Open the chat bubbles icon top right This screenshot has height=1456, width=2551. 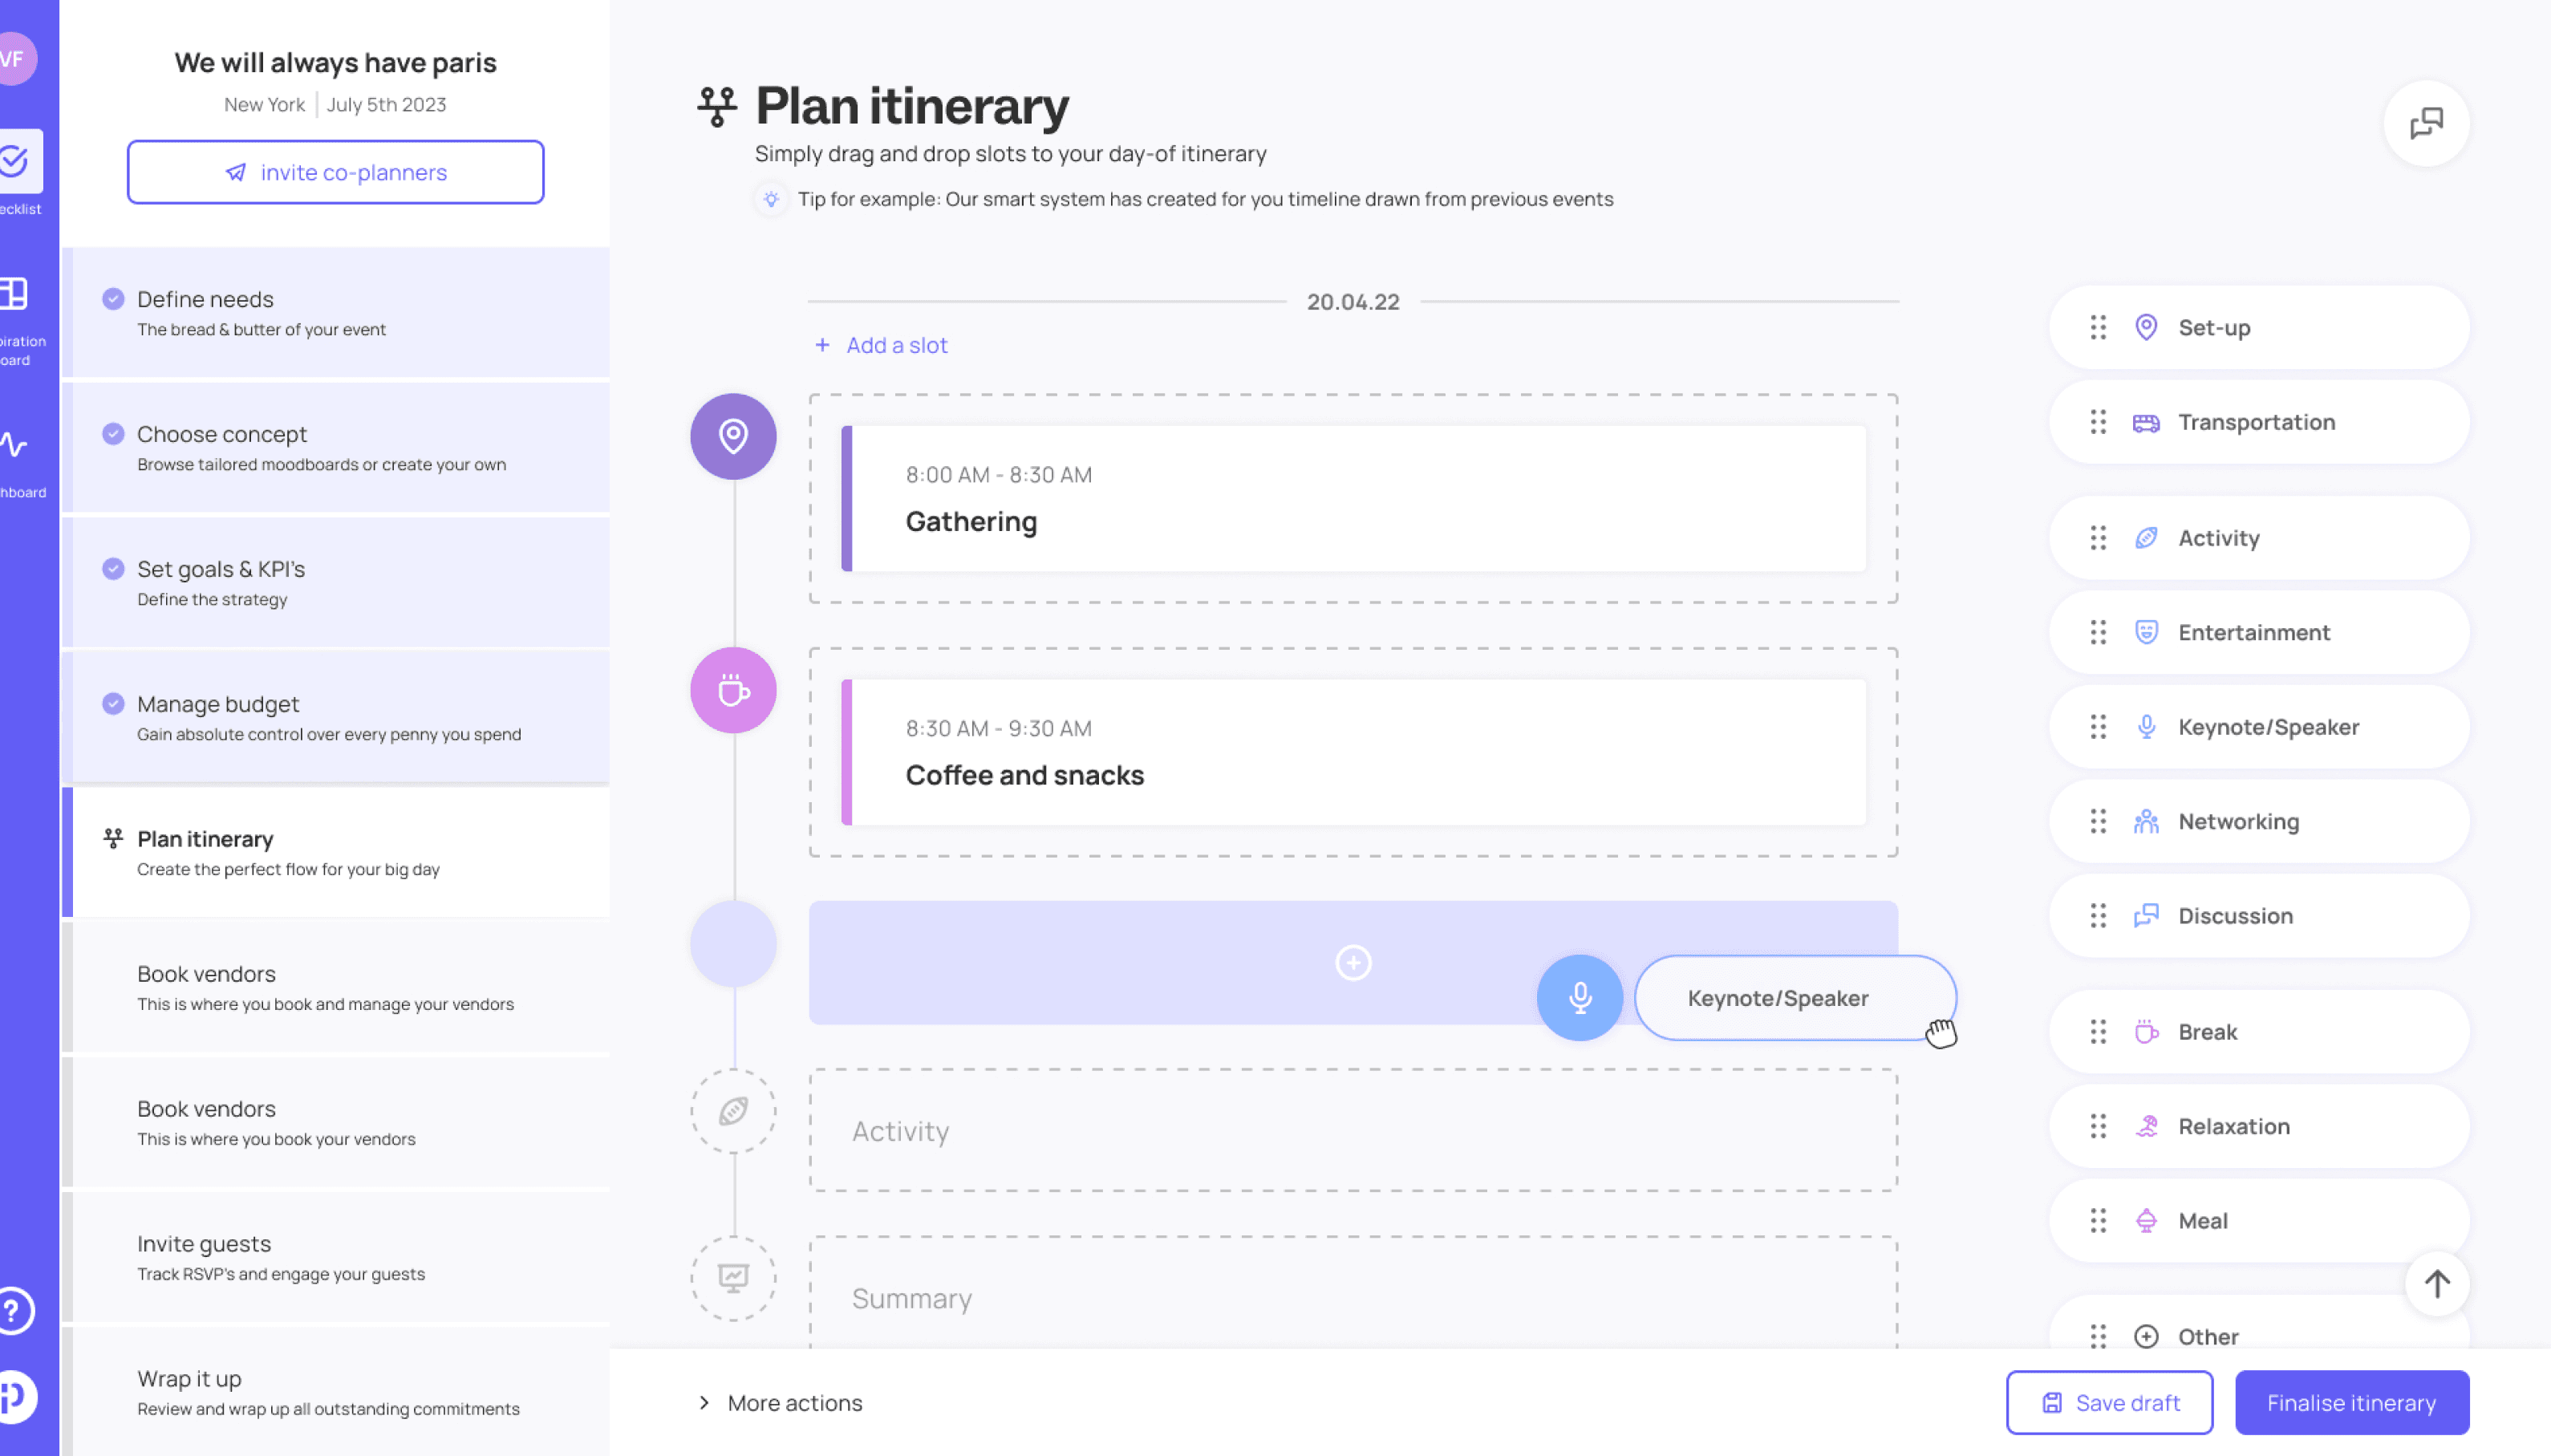coord(2426,124)
